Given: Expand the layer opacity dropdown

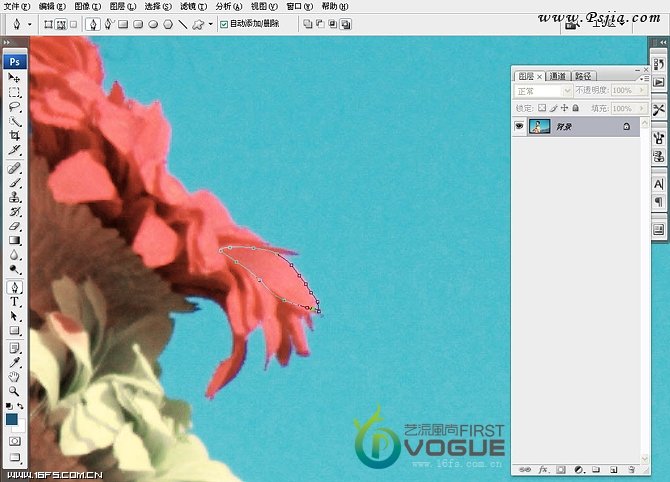Looking at the screenshot, I should [641, 91].
